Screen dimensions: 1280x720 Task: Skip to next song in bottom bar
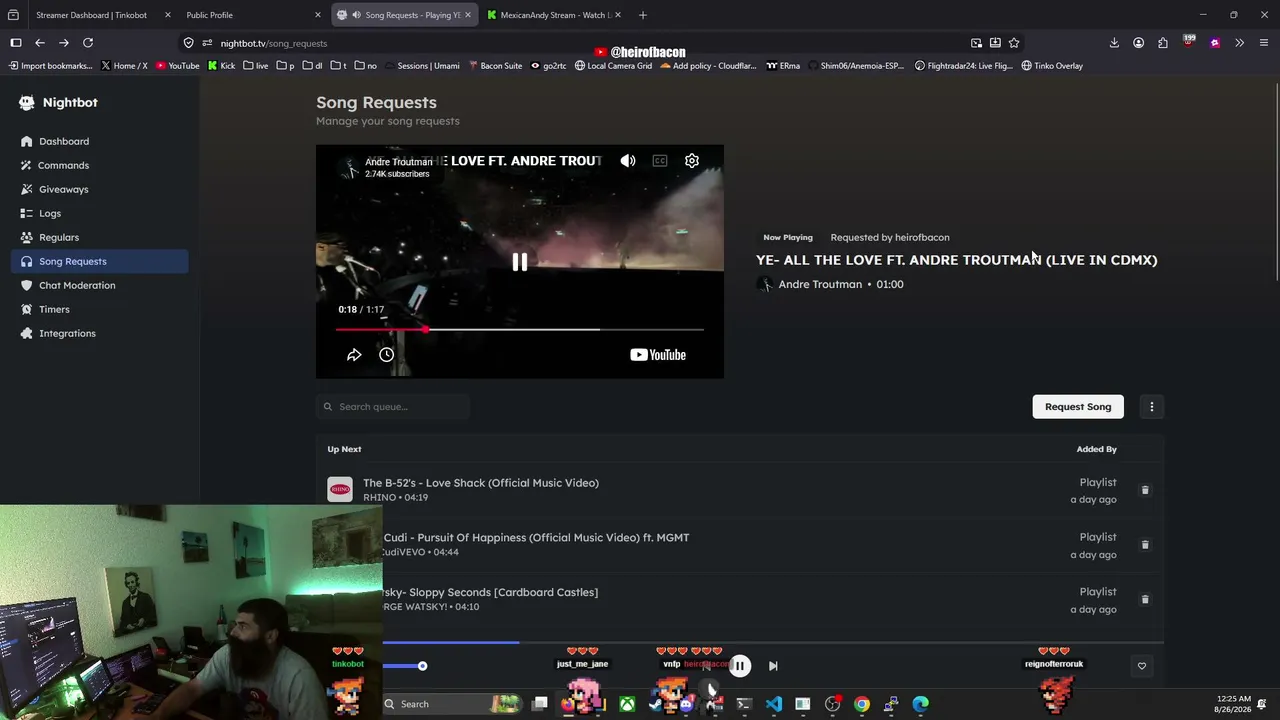(773, 666)
